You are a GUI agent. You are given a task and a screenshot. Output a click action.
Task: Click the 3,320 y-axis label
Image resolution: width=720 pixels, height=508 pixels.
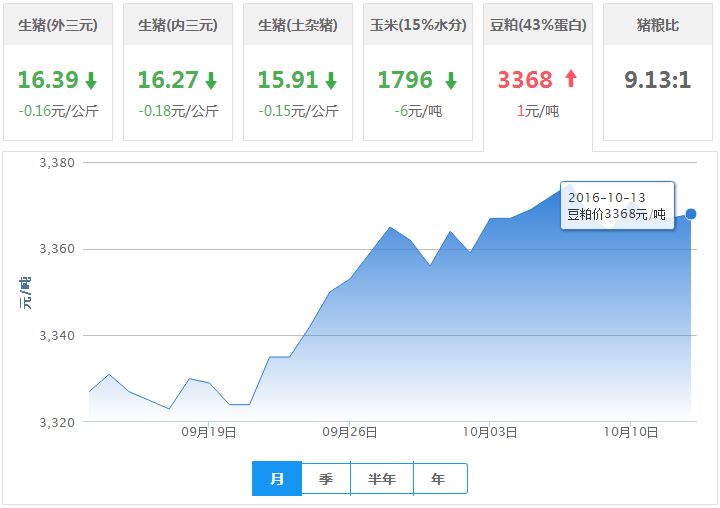coord(57,423)
